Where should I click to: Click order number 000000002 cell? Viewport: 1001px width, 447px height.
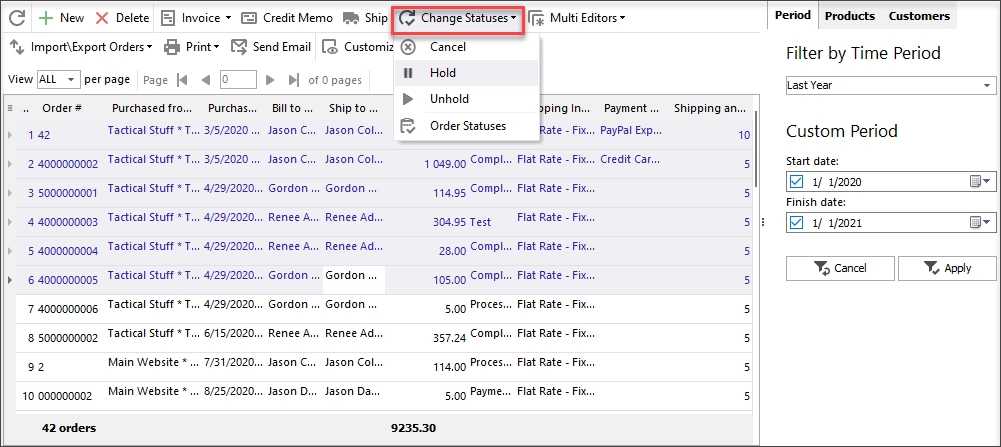65,396
